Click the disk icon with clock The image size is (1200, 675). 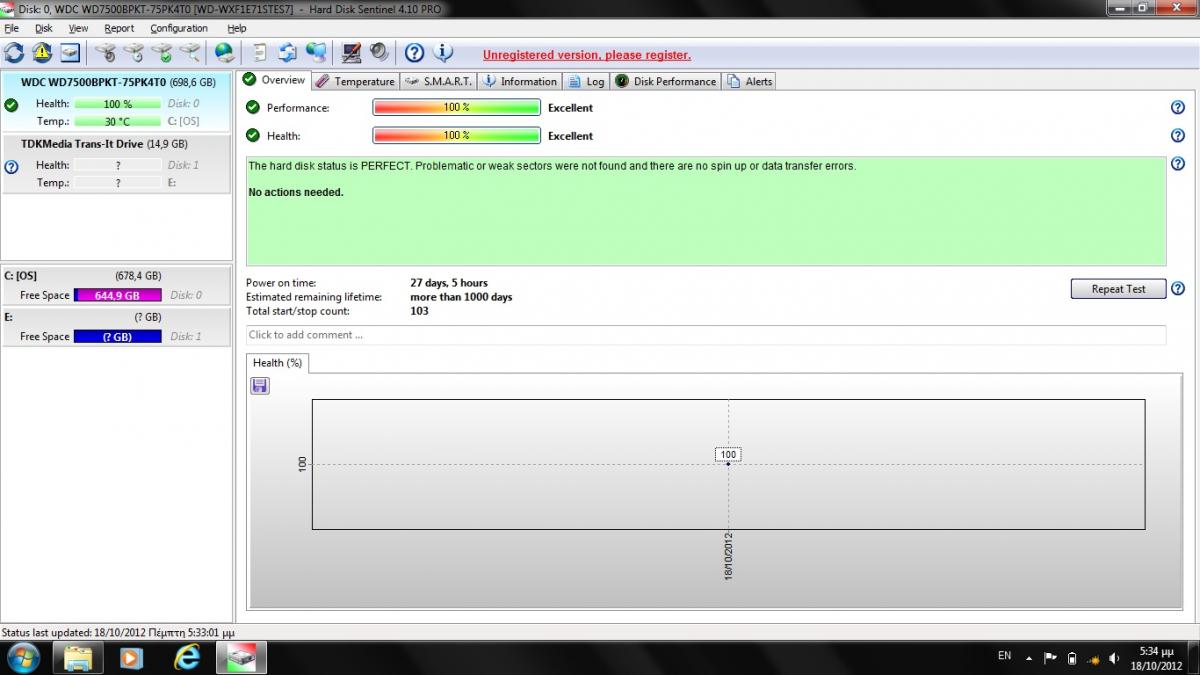pos(133,52)
